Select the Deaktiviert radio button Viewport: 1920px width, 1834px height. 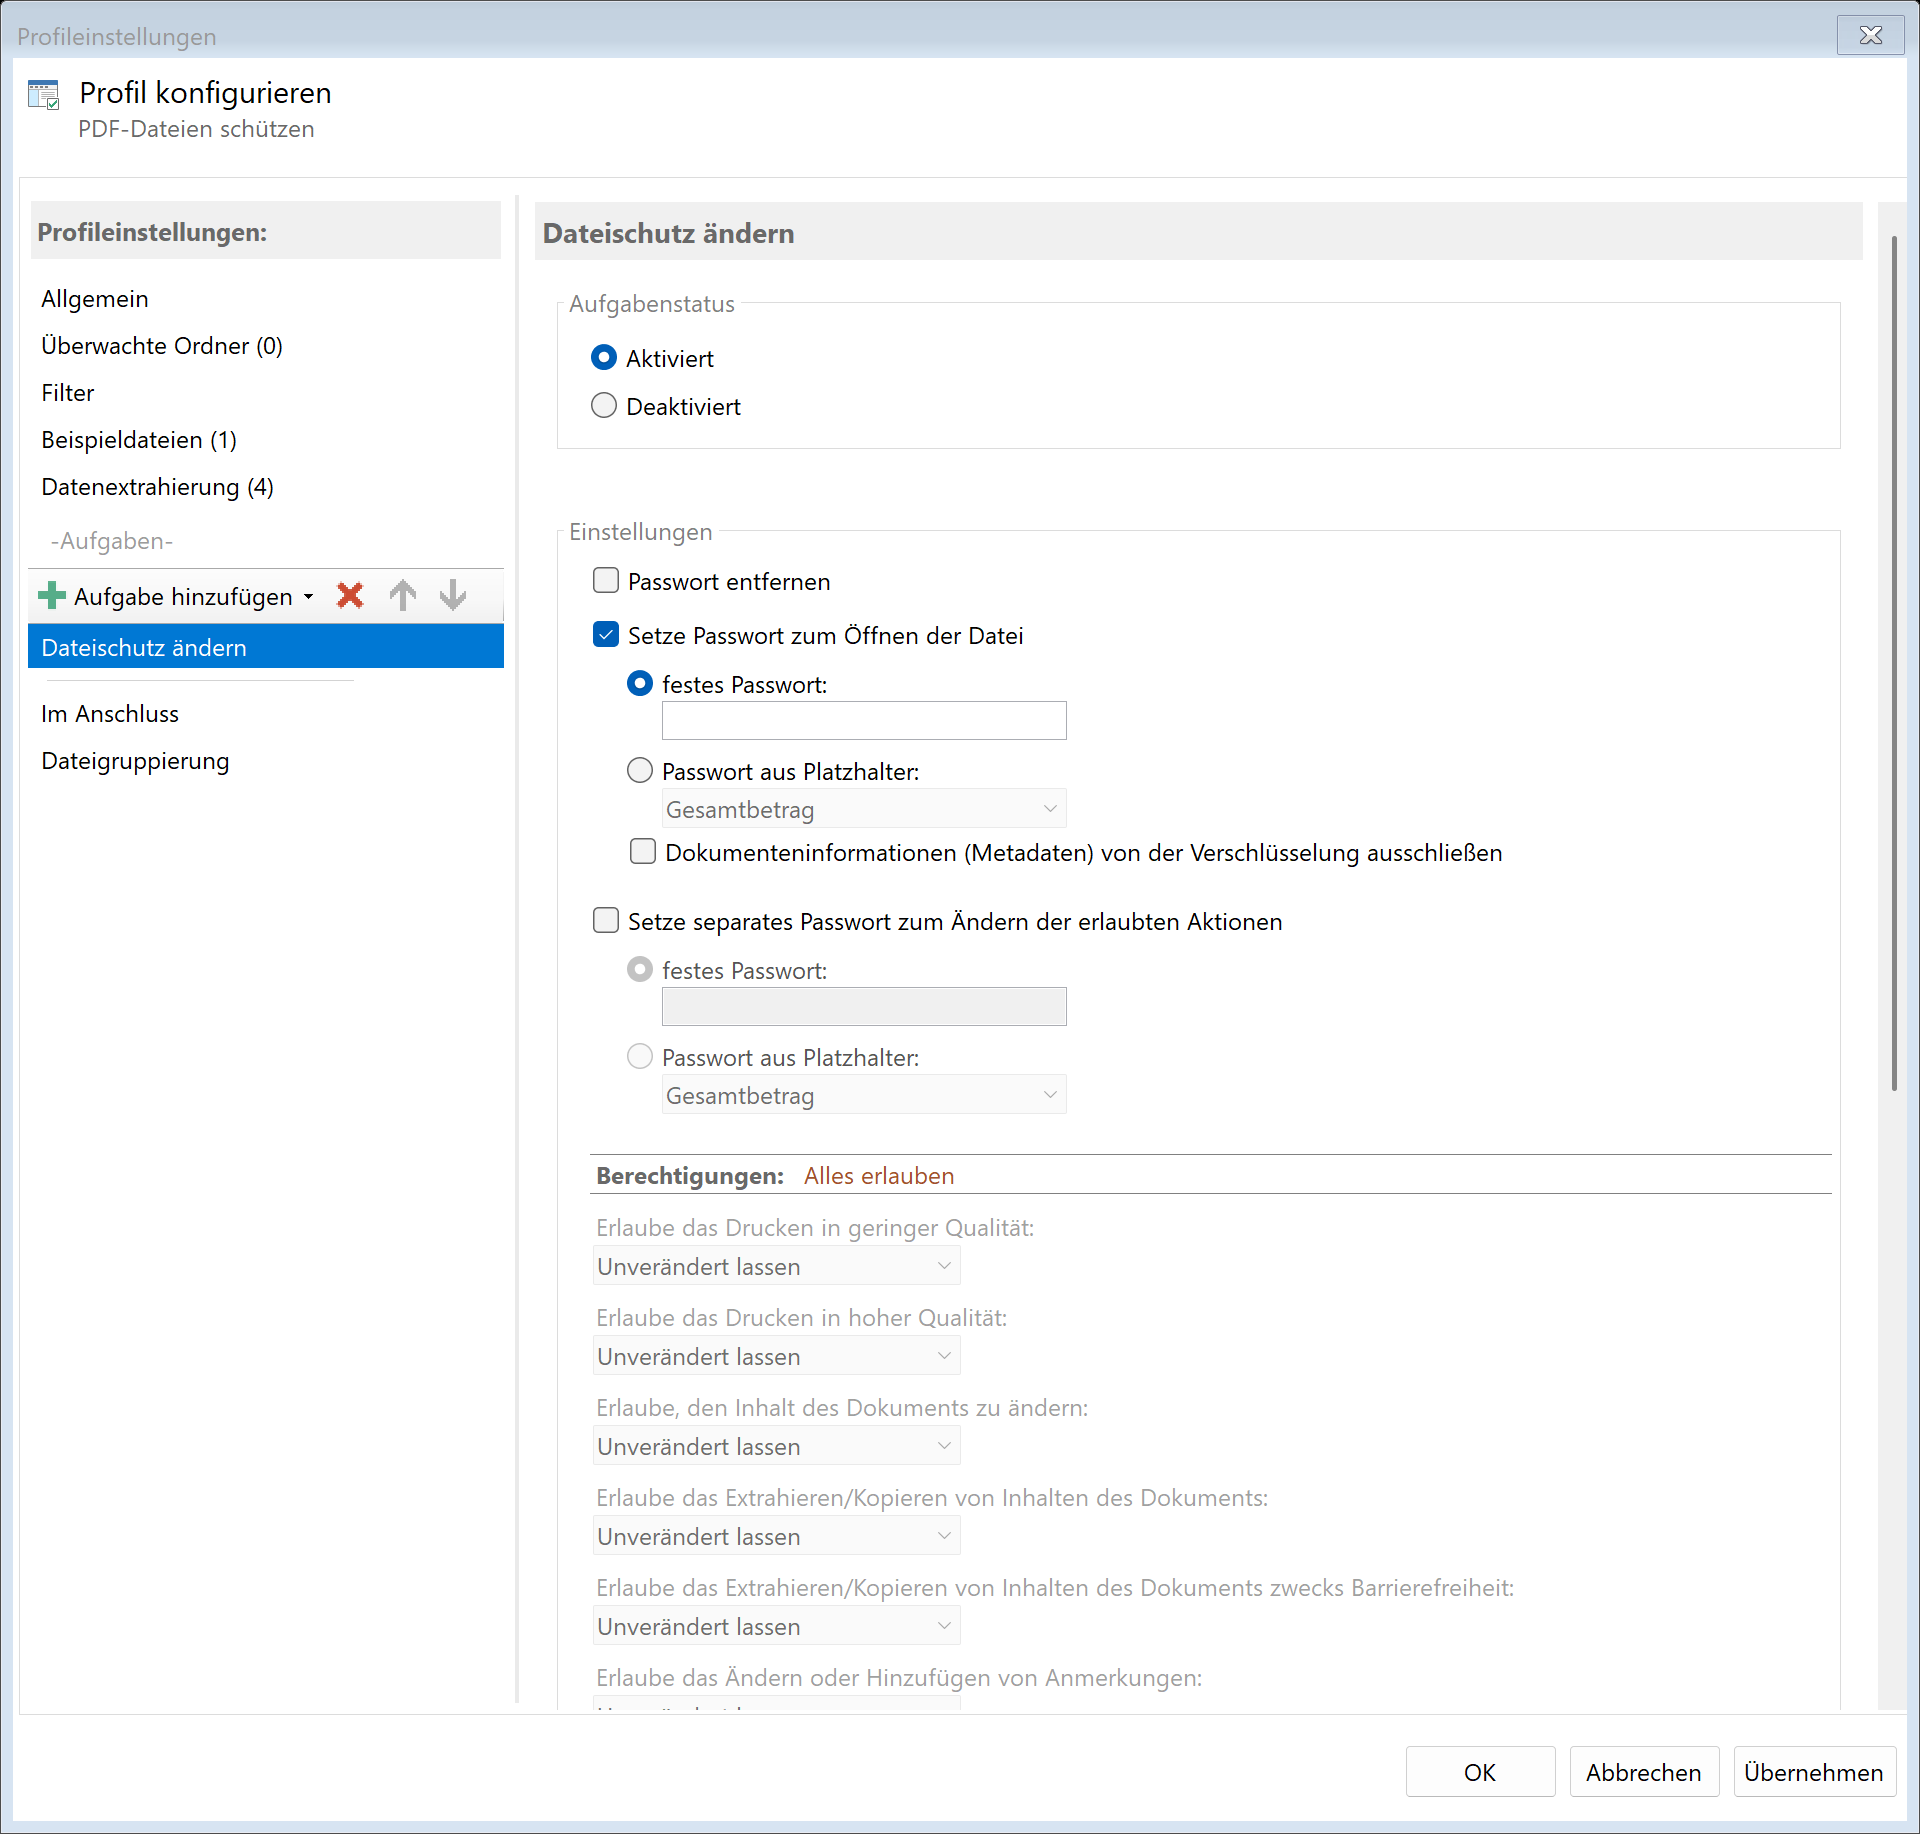604,406
